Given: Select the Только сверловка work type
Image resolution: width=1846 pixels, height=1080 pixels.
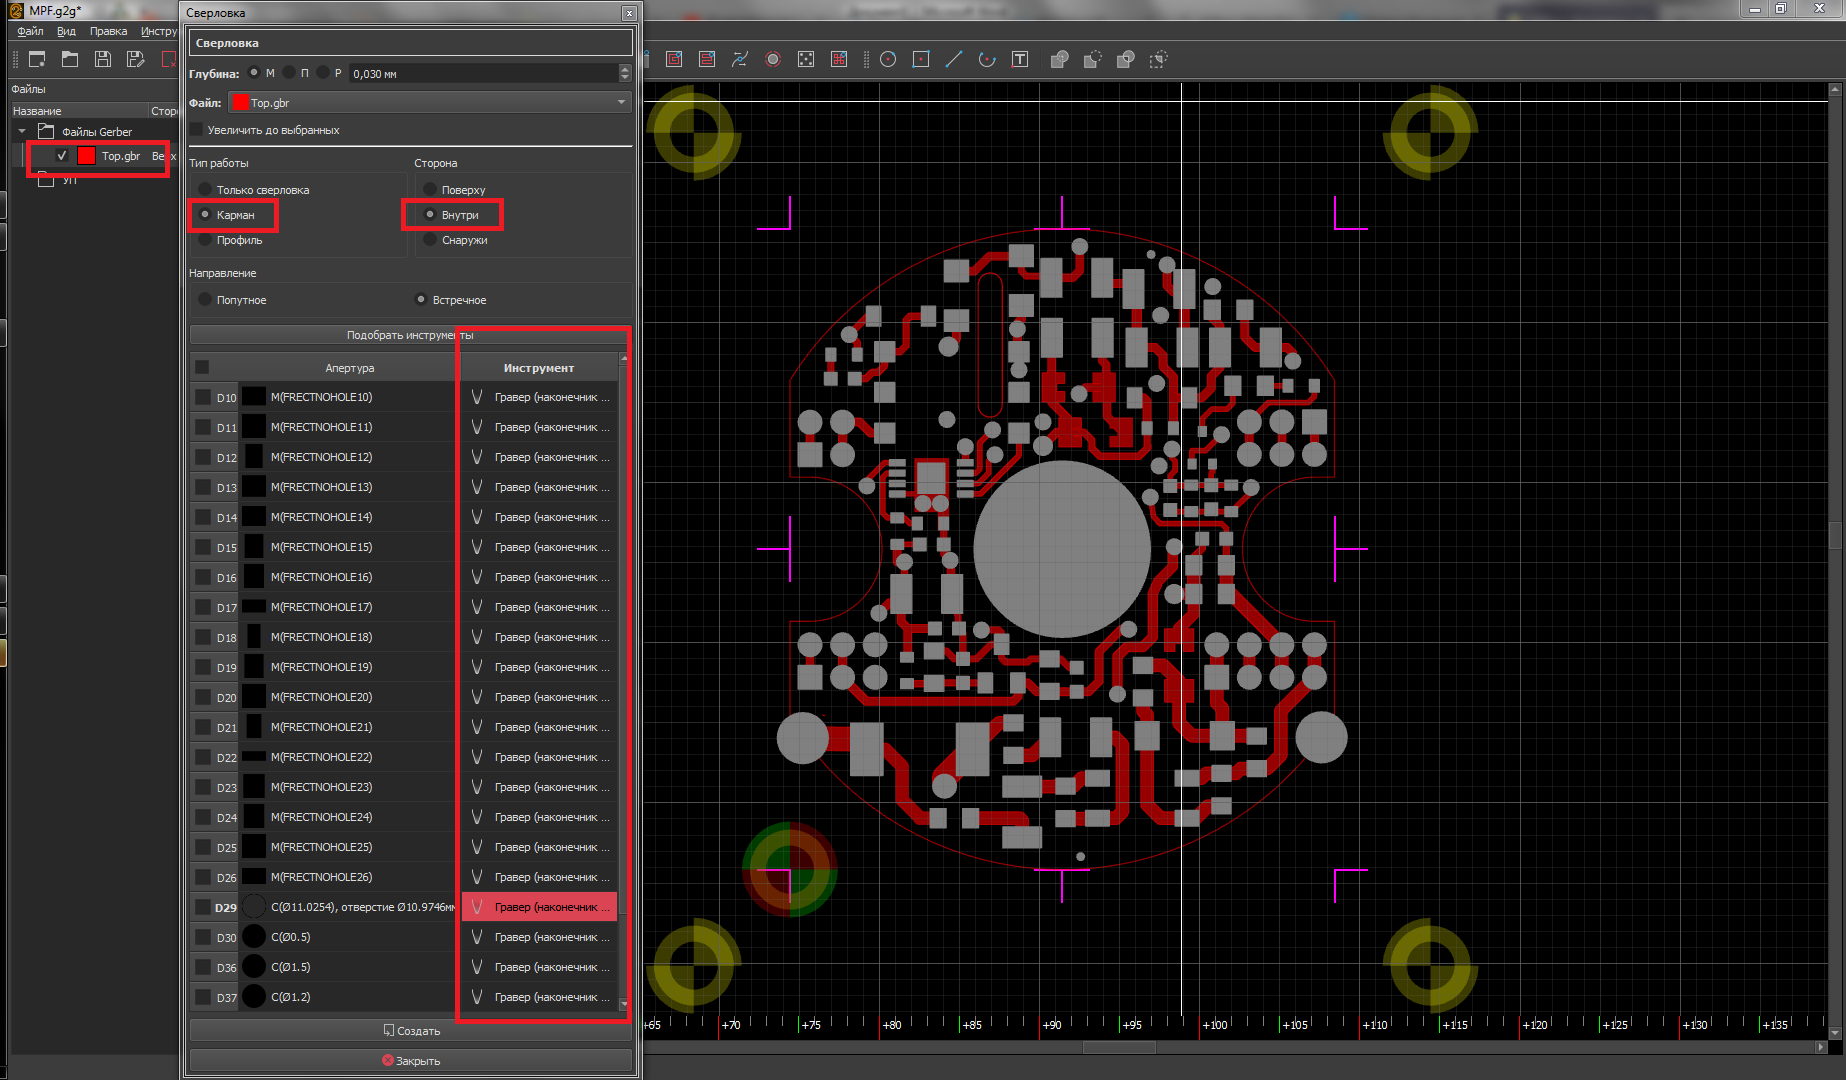Looking at the screenshot, I should 205,190.
